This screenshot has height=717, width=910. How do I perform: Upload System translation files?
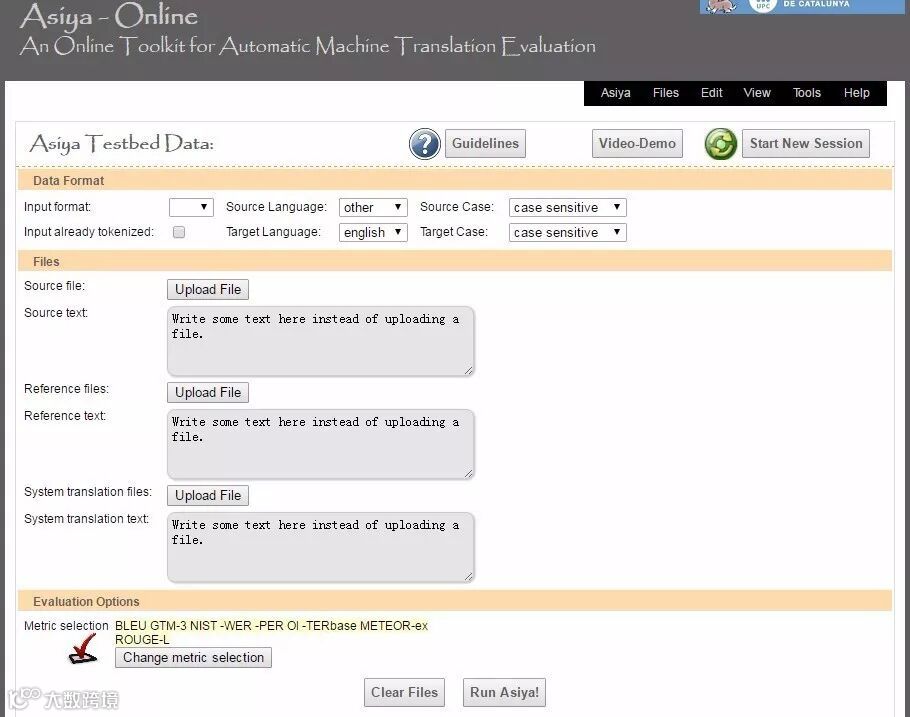[208, 495]
